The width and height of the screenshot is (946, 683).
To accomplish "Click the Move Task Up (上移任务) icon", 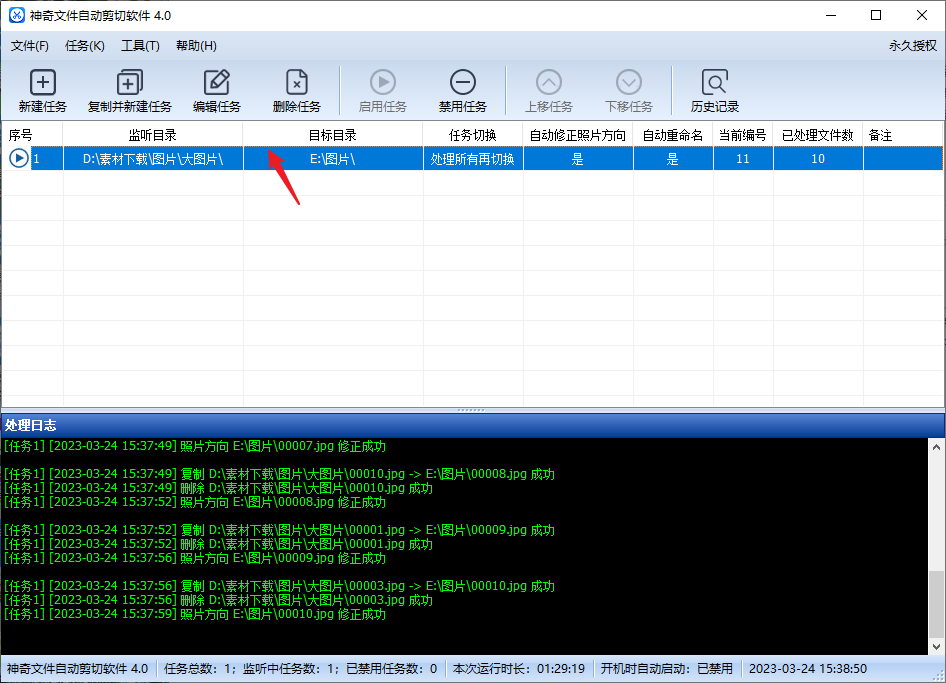I will tap(549, 83).
